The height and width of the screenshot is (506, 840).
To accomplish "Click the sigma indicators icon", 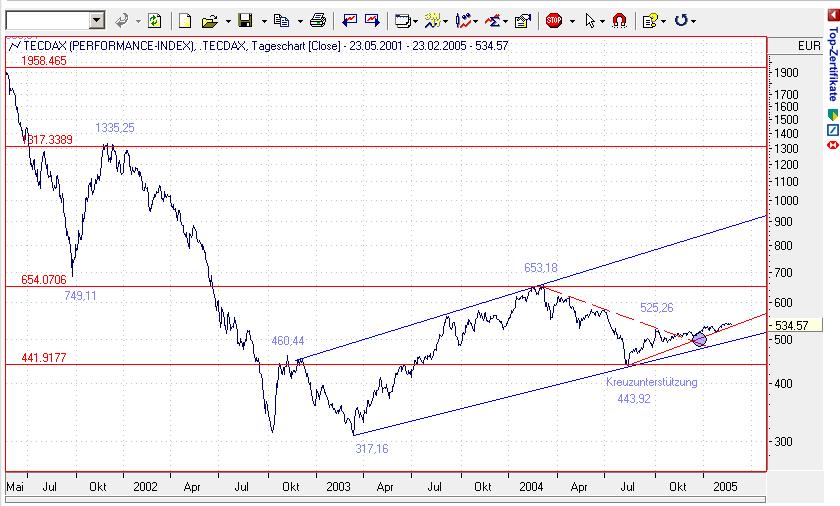I will pyautogui.click(x=492, y=21).
